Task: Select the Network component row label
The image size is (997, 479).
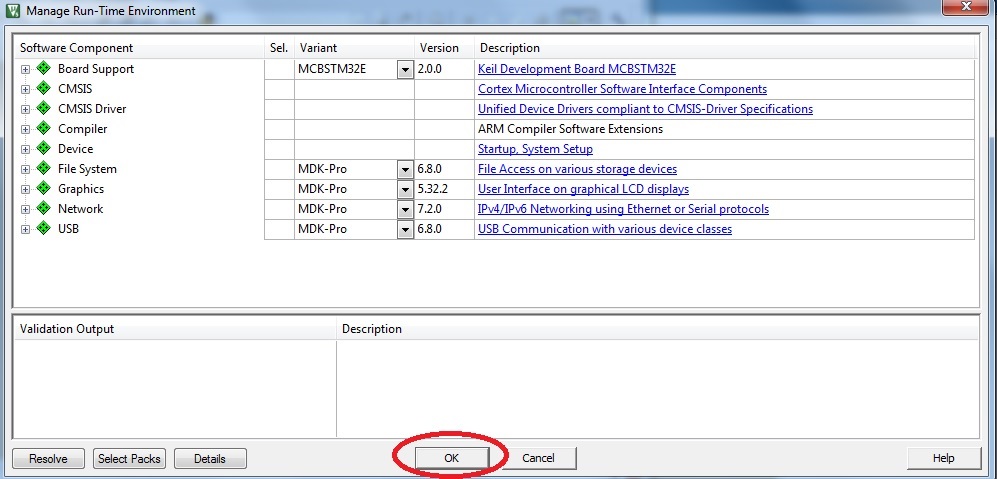Action: click(80, 209)
